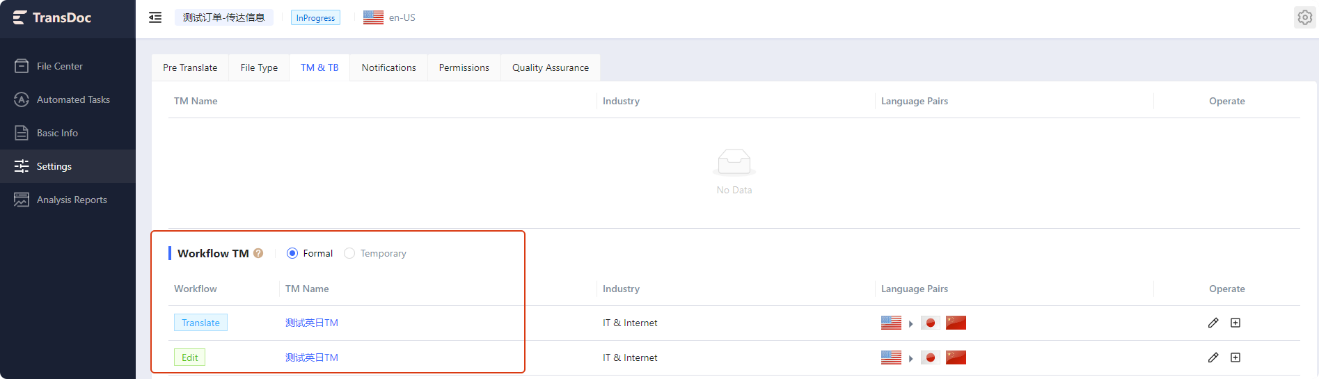Click the Japan flag in Translate row
The height and width of the screenshot is (379, 1319).
click(930, 323)
